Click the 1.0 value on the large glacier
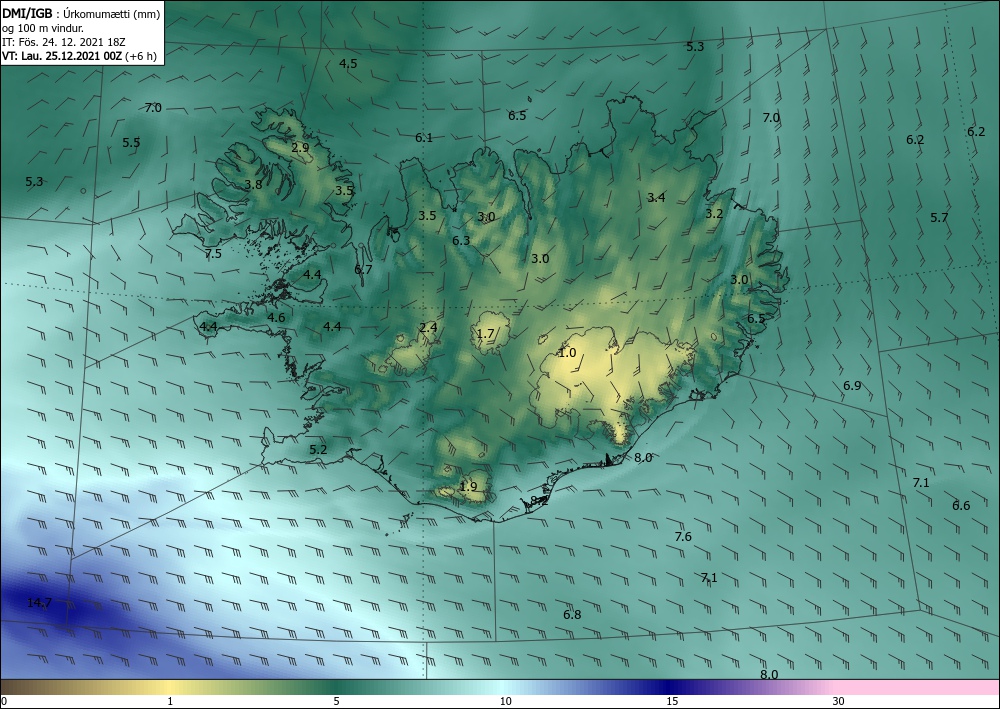The image size is (1000, 709). (x=567, y=353)
